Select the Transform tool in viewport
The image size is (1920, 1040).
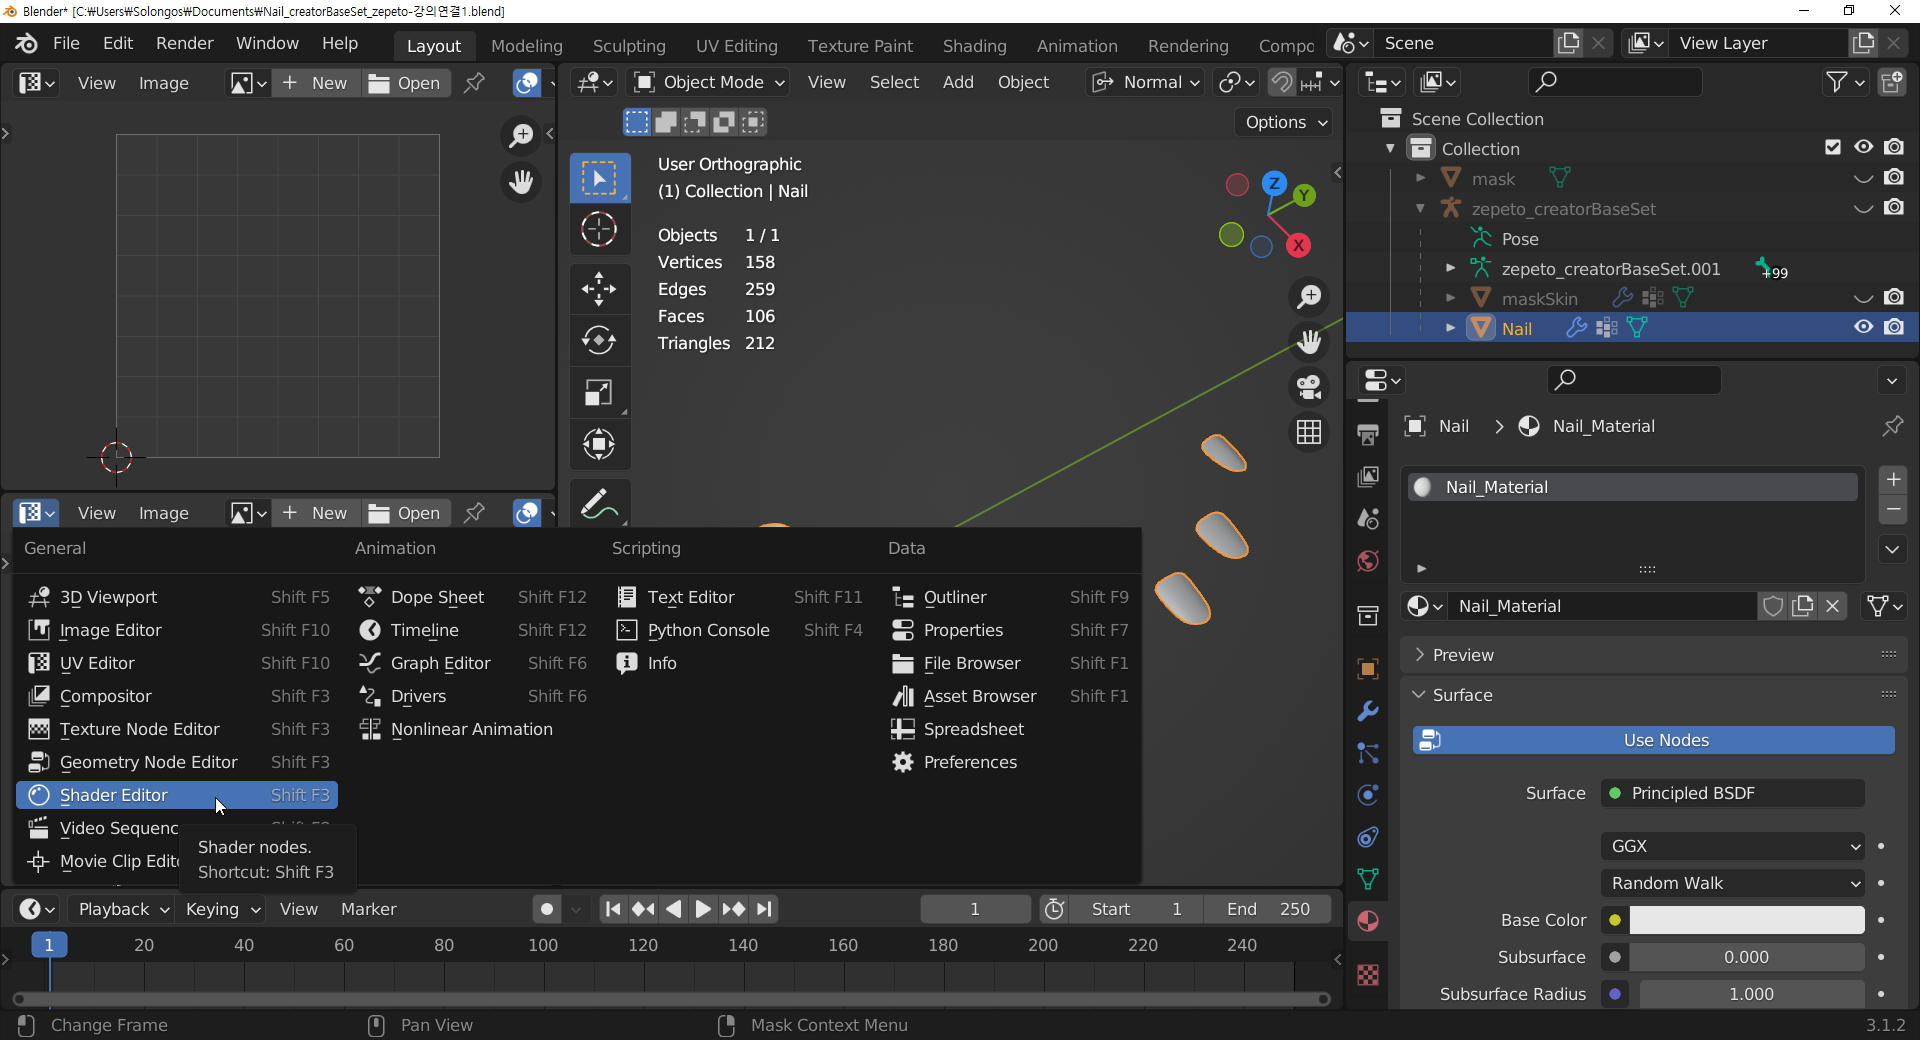[599, 444]
